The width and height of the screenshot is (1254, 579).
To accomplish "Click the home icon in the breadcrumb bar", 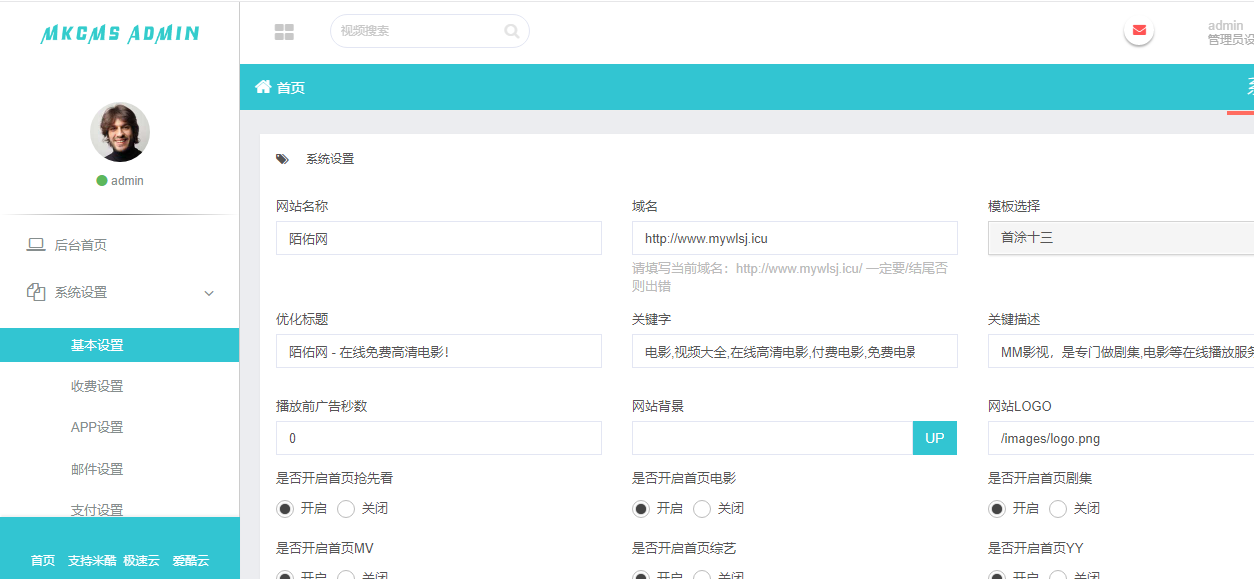I will point(263,87).
